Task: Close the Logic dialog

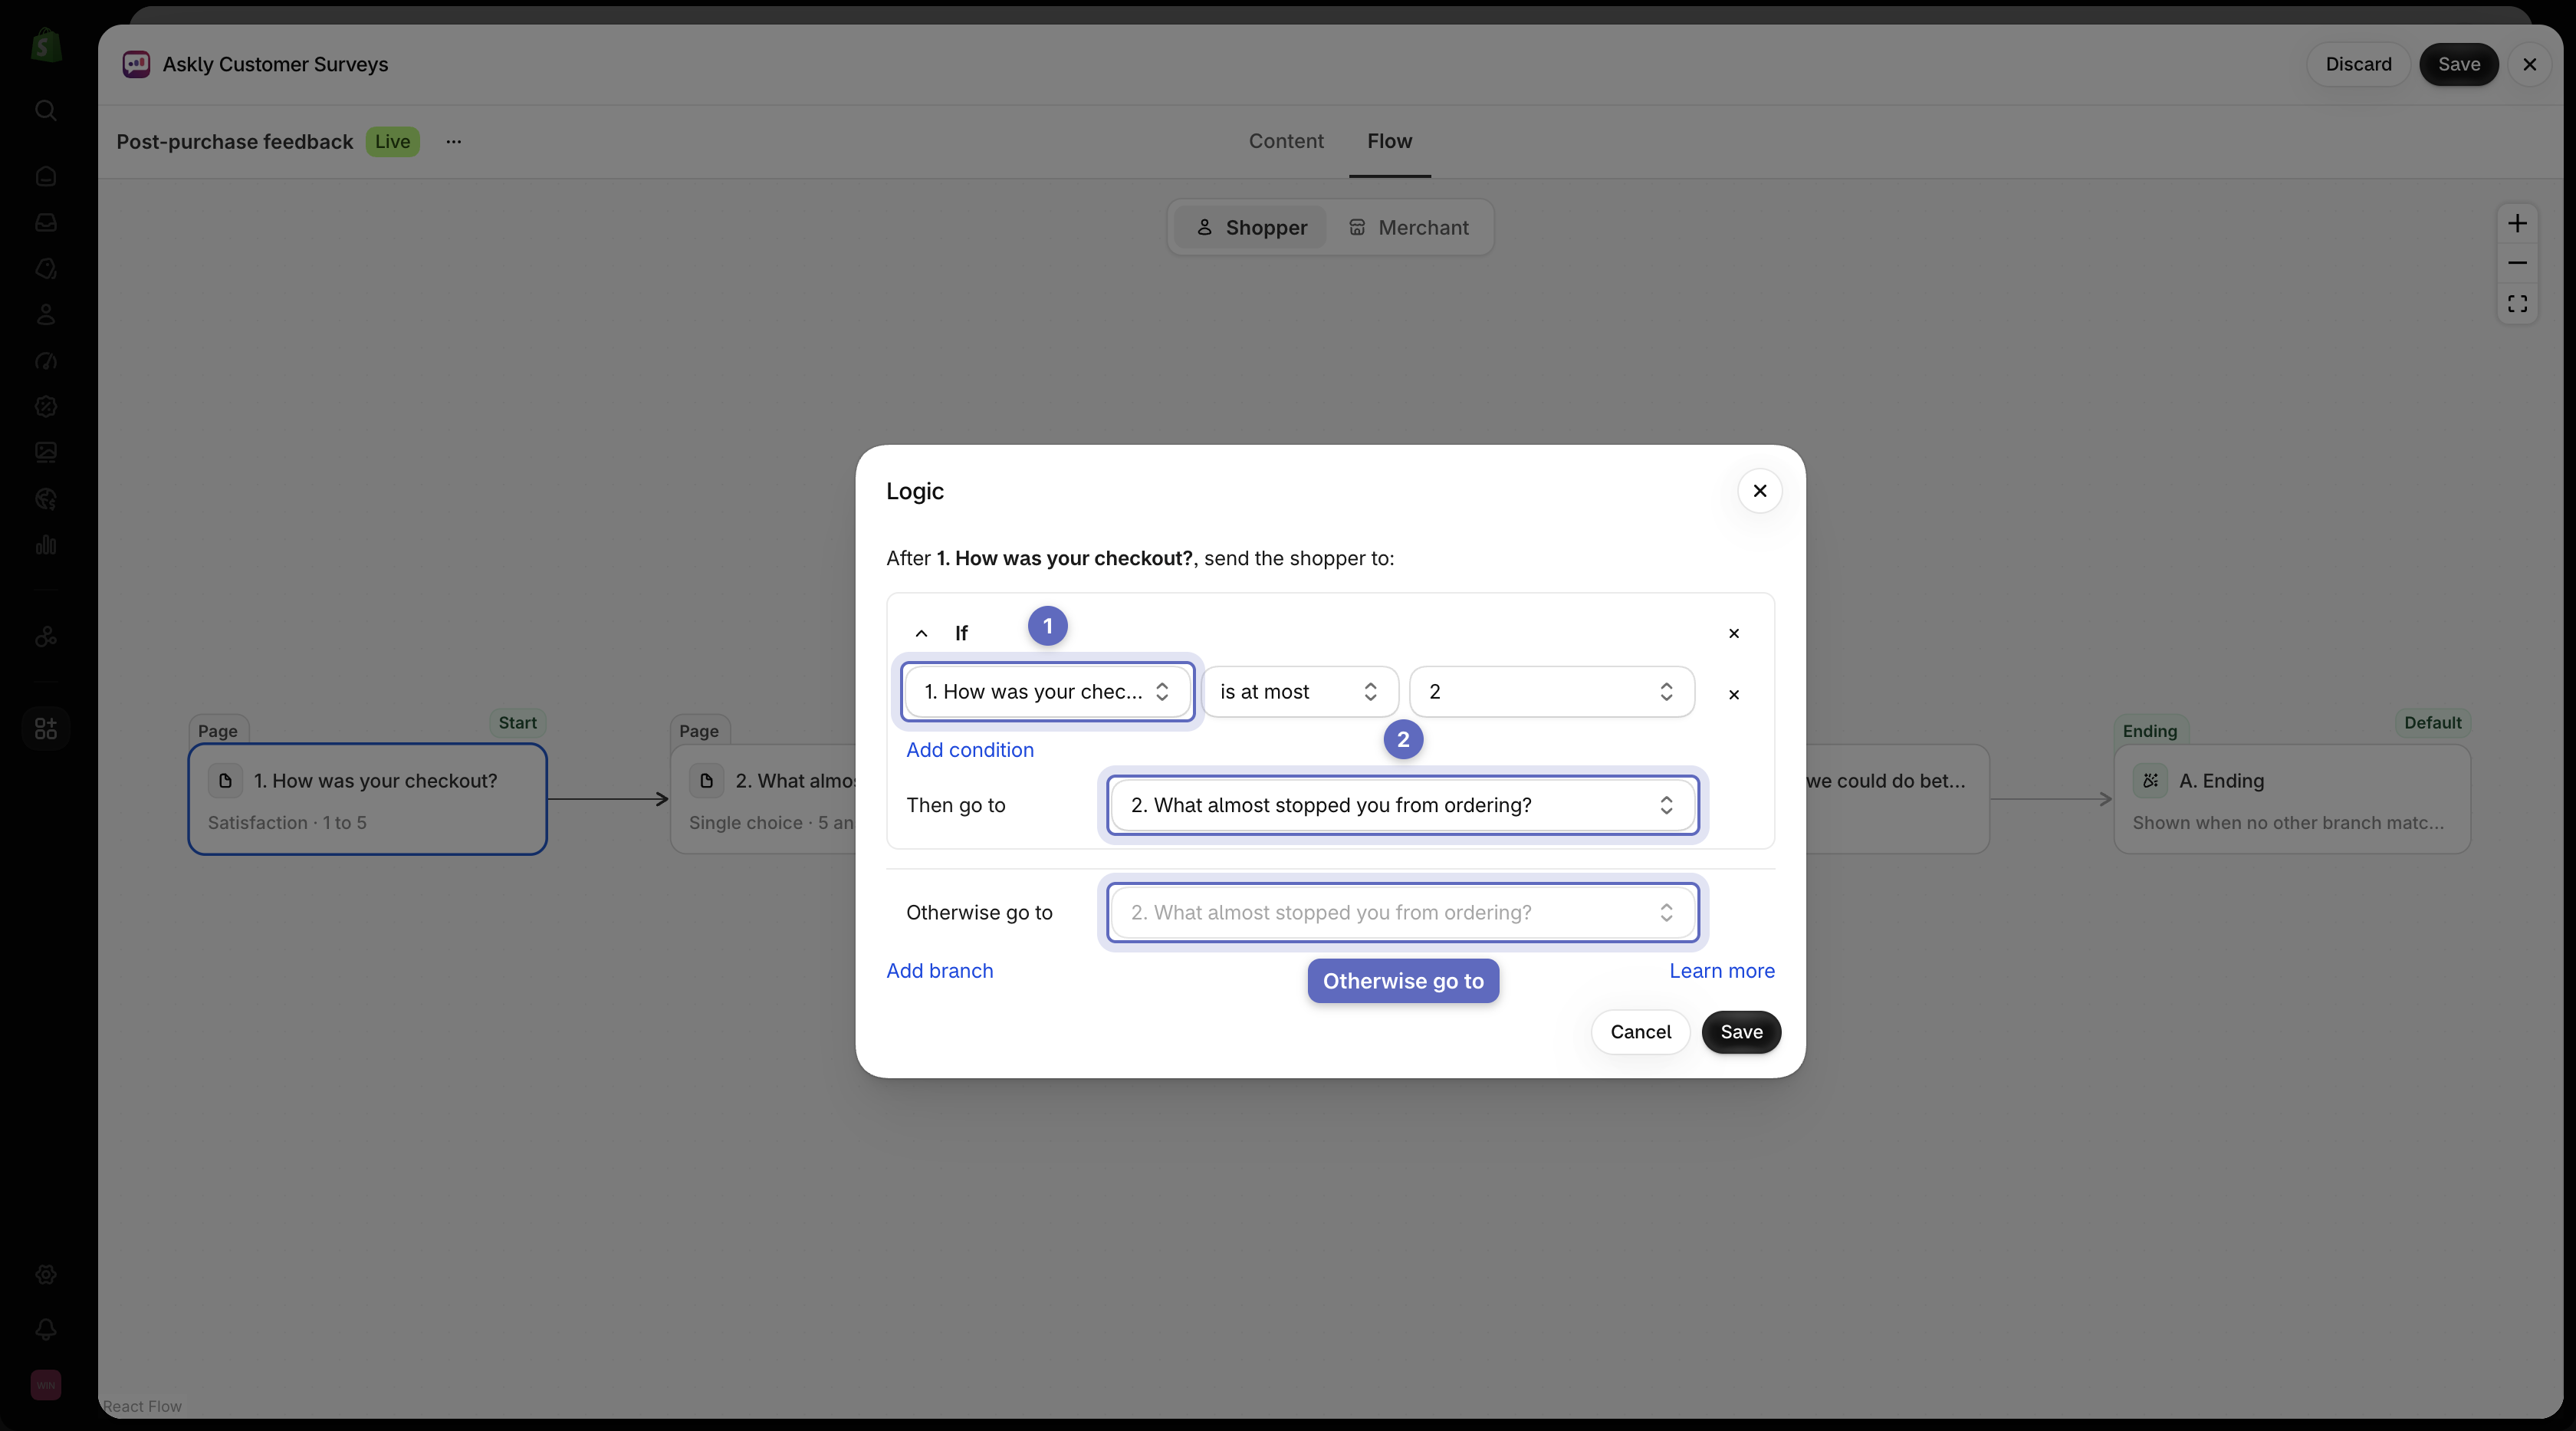Action: tap(1760, 491)
